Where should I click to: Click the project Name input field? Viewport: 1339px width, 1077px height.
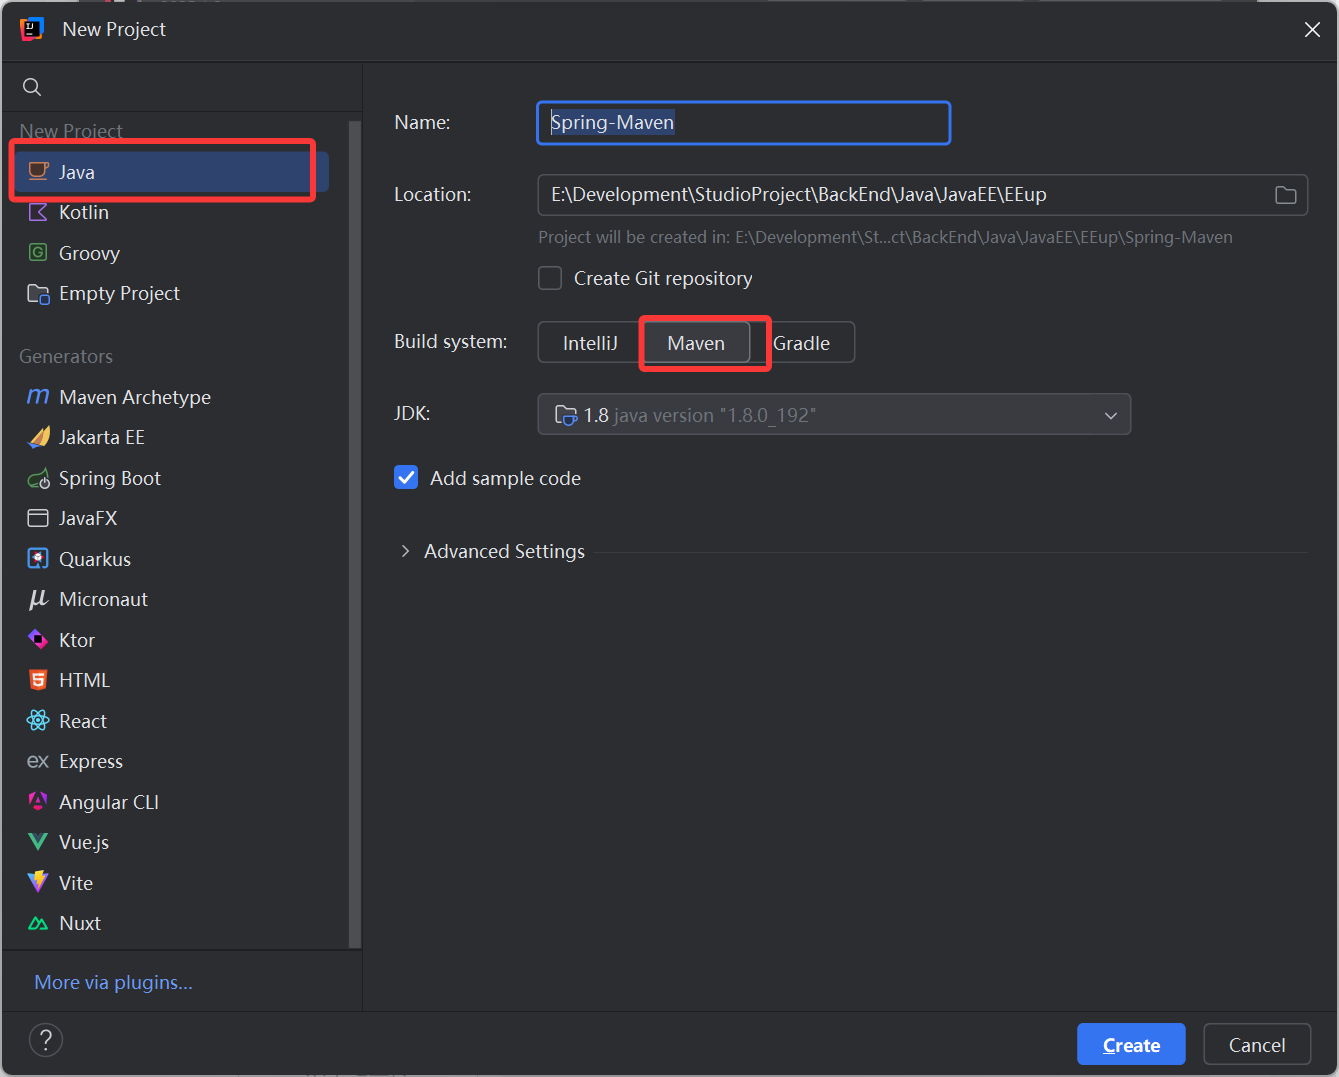743,123
